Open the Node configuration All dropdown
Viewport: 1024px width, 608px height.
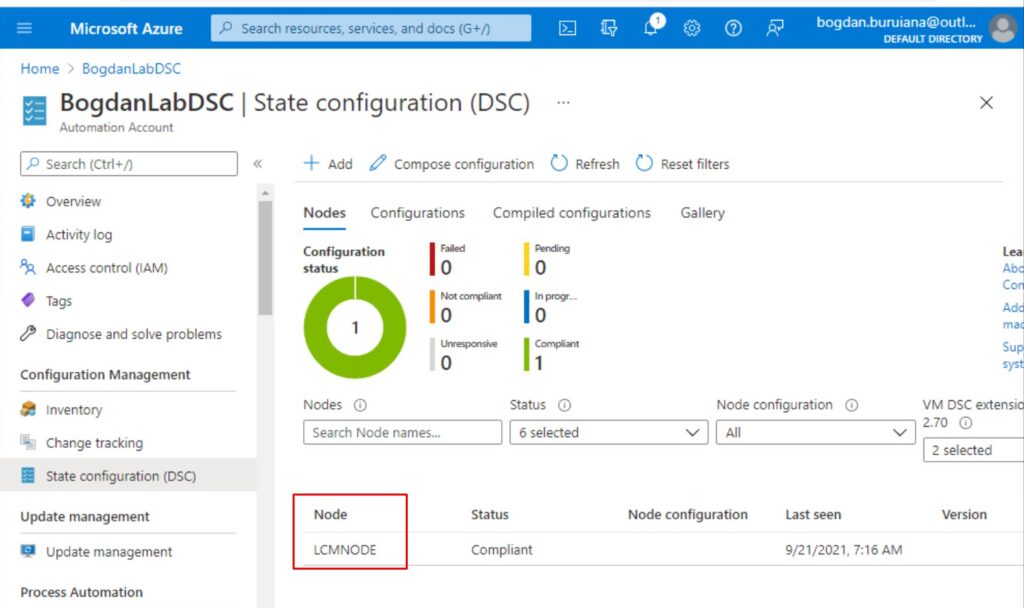click(815, 432)
